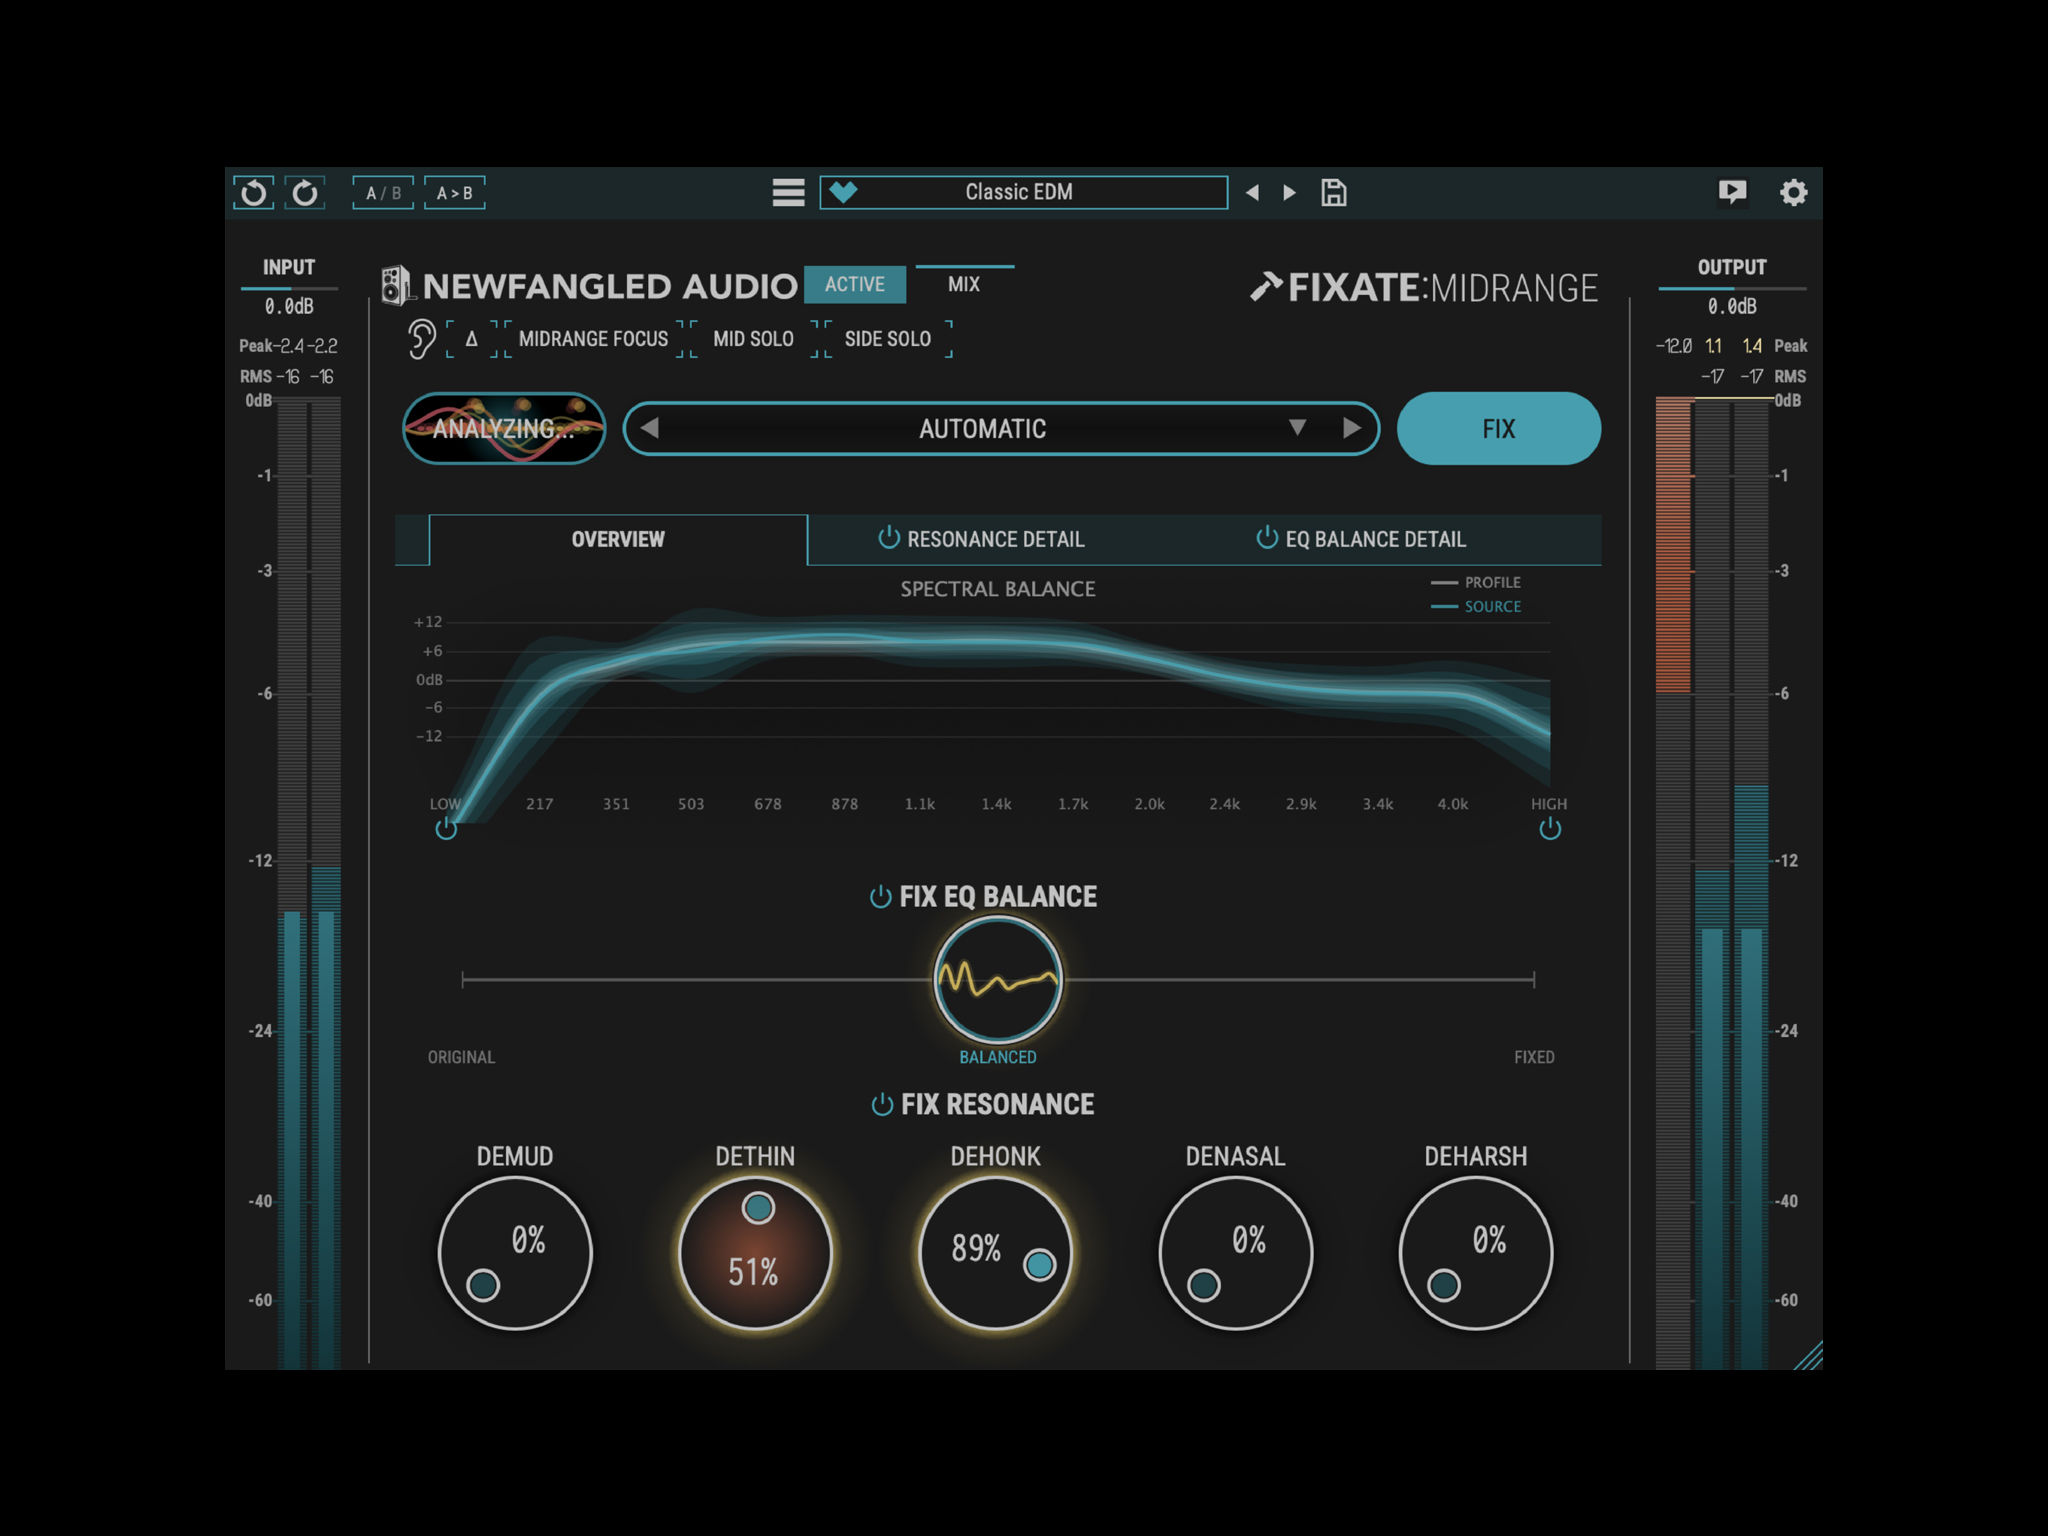Image resolution: width=2048 pixels, height=1536 pixels.
Task: Click the 503 frequency label
Action: (x=691, y=804)
